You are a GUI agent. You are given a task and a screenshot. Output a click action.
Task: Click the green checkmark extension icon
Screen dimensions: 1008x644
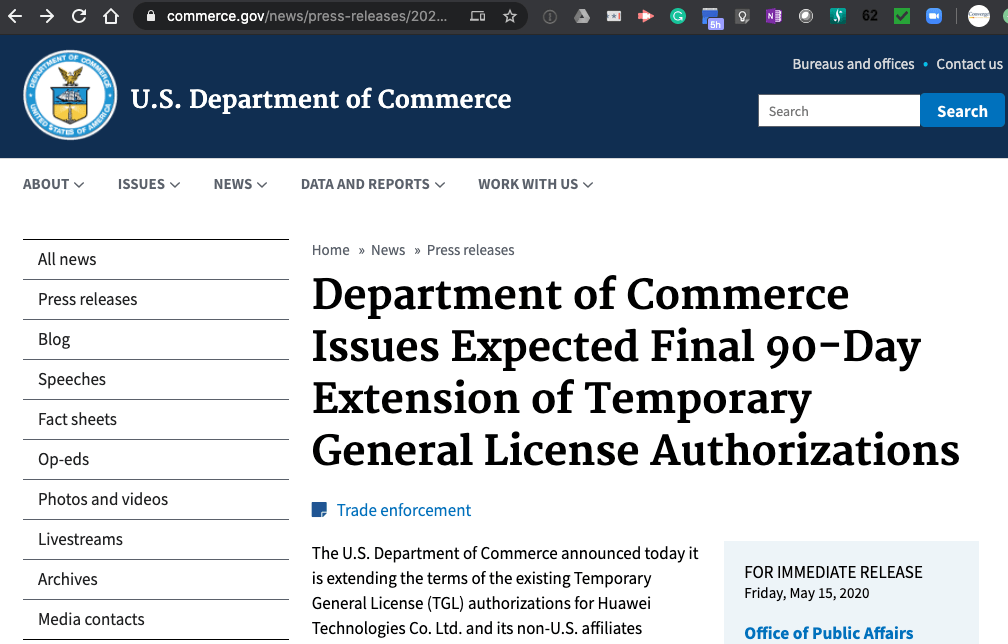[902, 16]
